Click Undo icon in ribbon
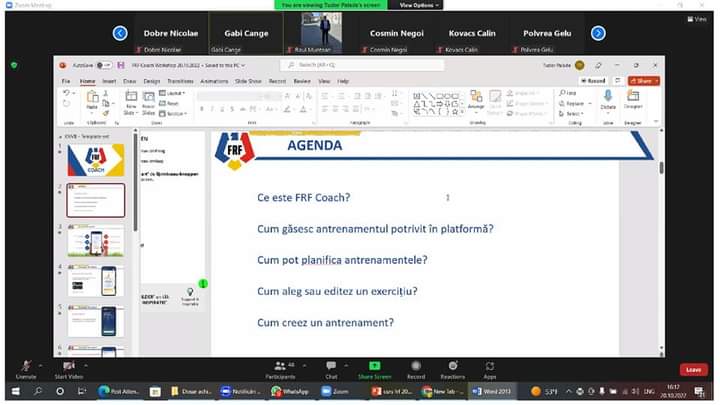 click(x=67, y=93)
